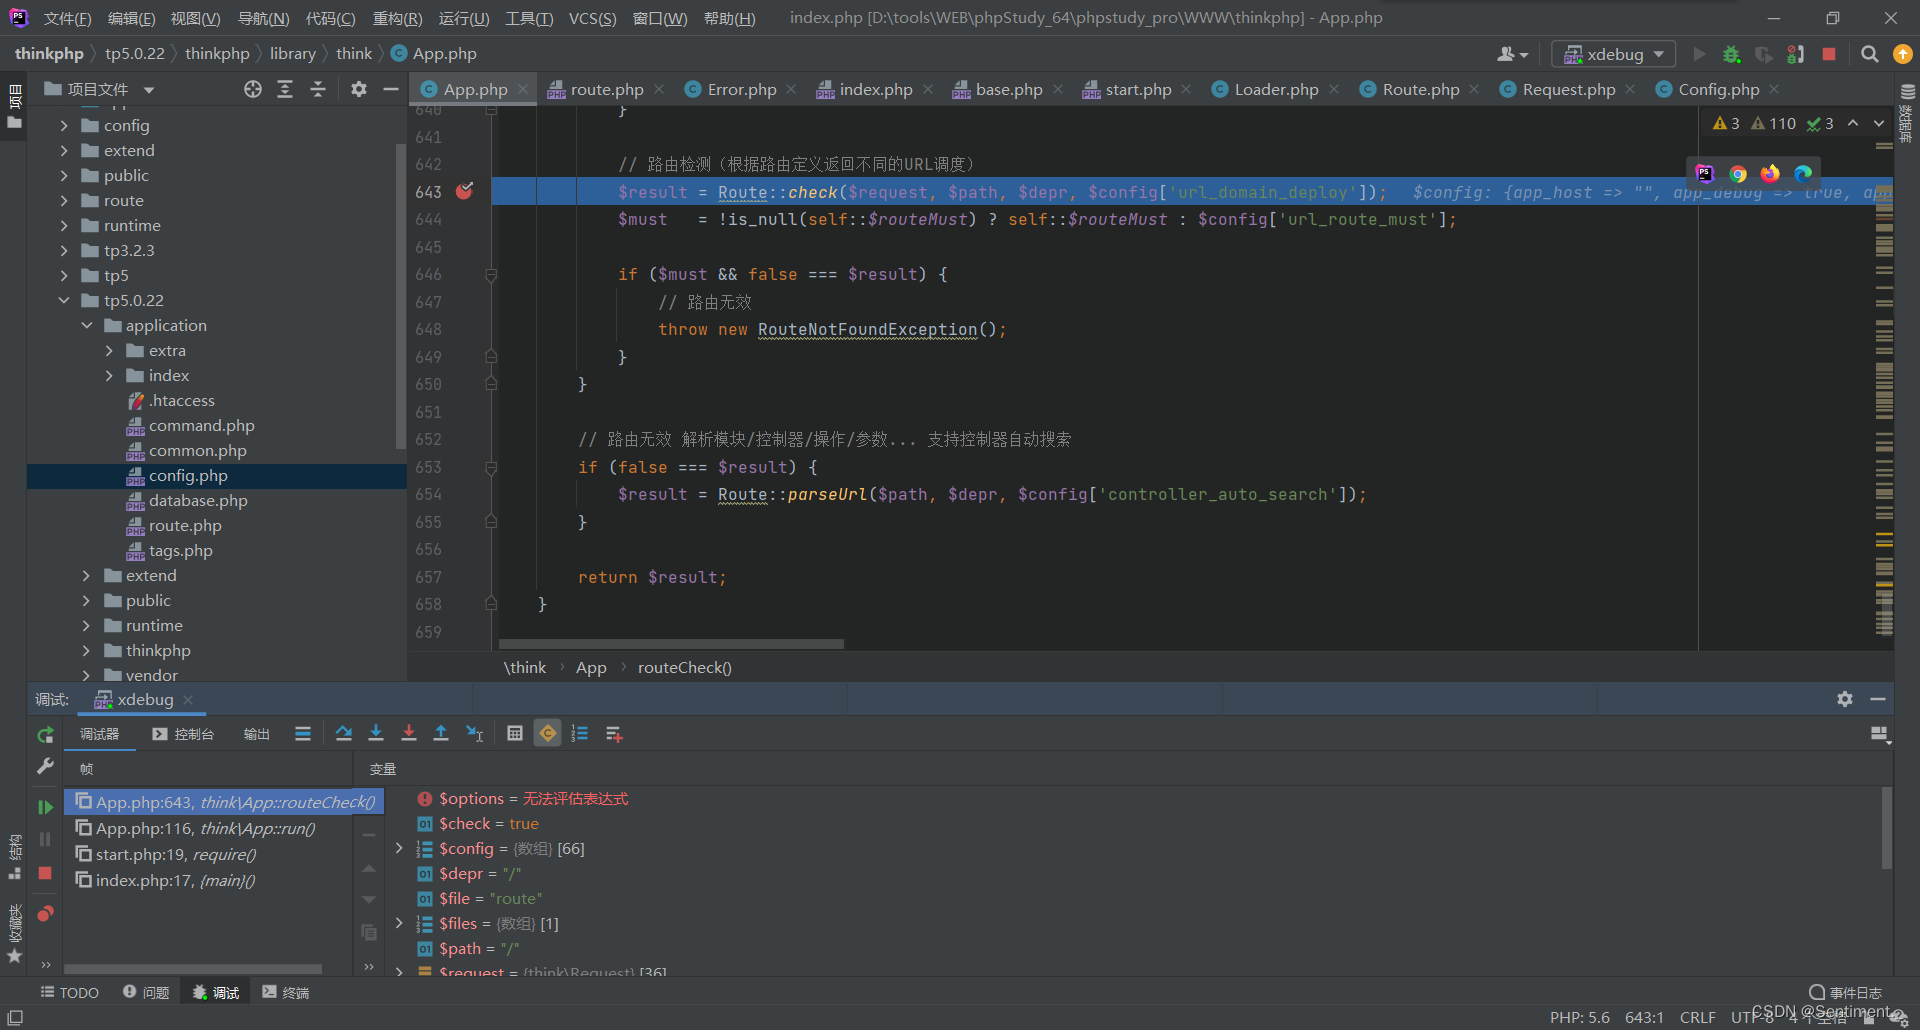Click the routeCheck() breadcrumb below editor
This screenshot has height=1030, width=1920.
tap(685, 667)
